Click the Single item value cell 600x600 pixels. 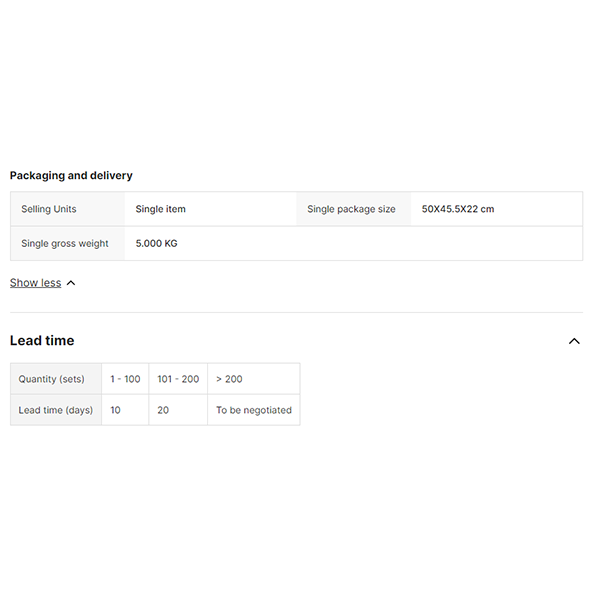tap(161, 209)
